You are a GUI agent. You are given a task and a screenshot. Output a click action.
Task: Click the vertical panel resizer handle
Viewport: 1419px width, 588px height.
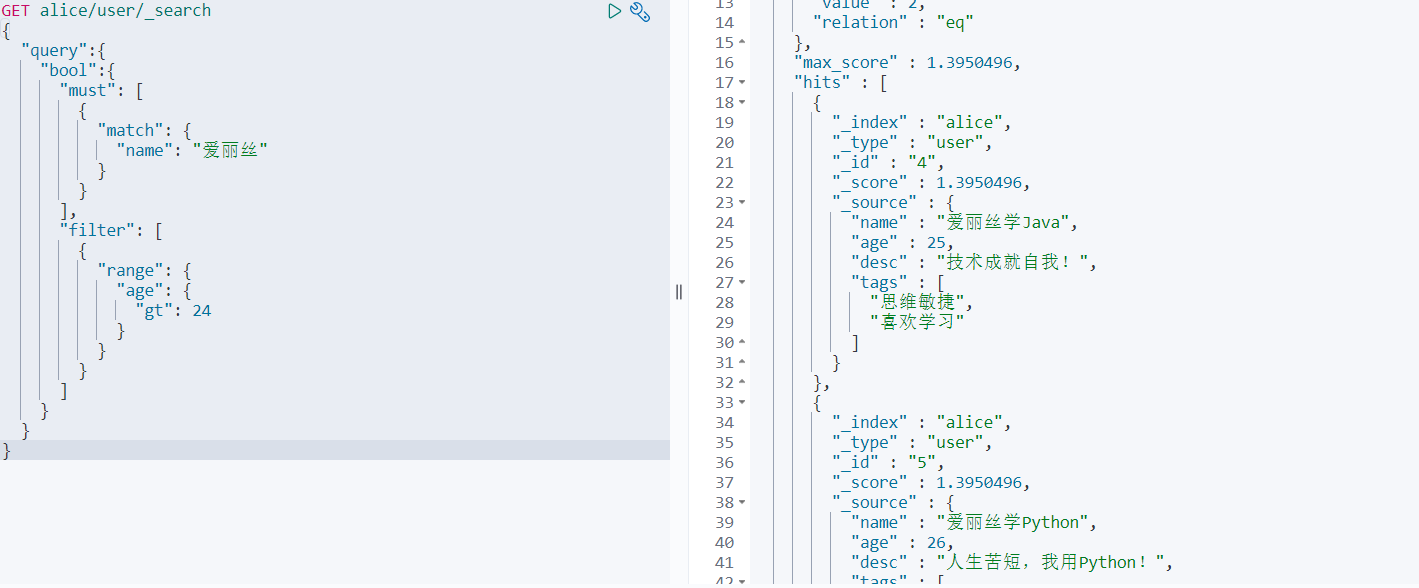tap(679, 292)
